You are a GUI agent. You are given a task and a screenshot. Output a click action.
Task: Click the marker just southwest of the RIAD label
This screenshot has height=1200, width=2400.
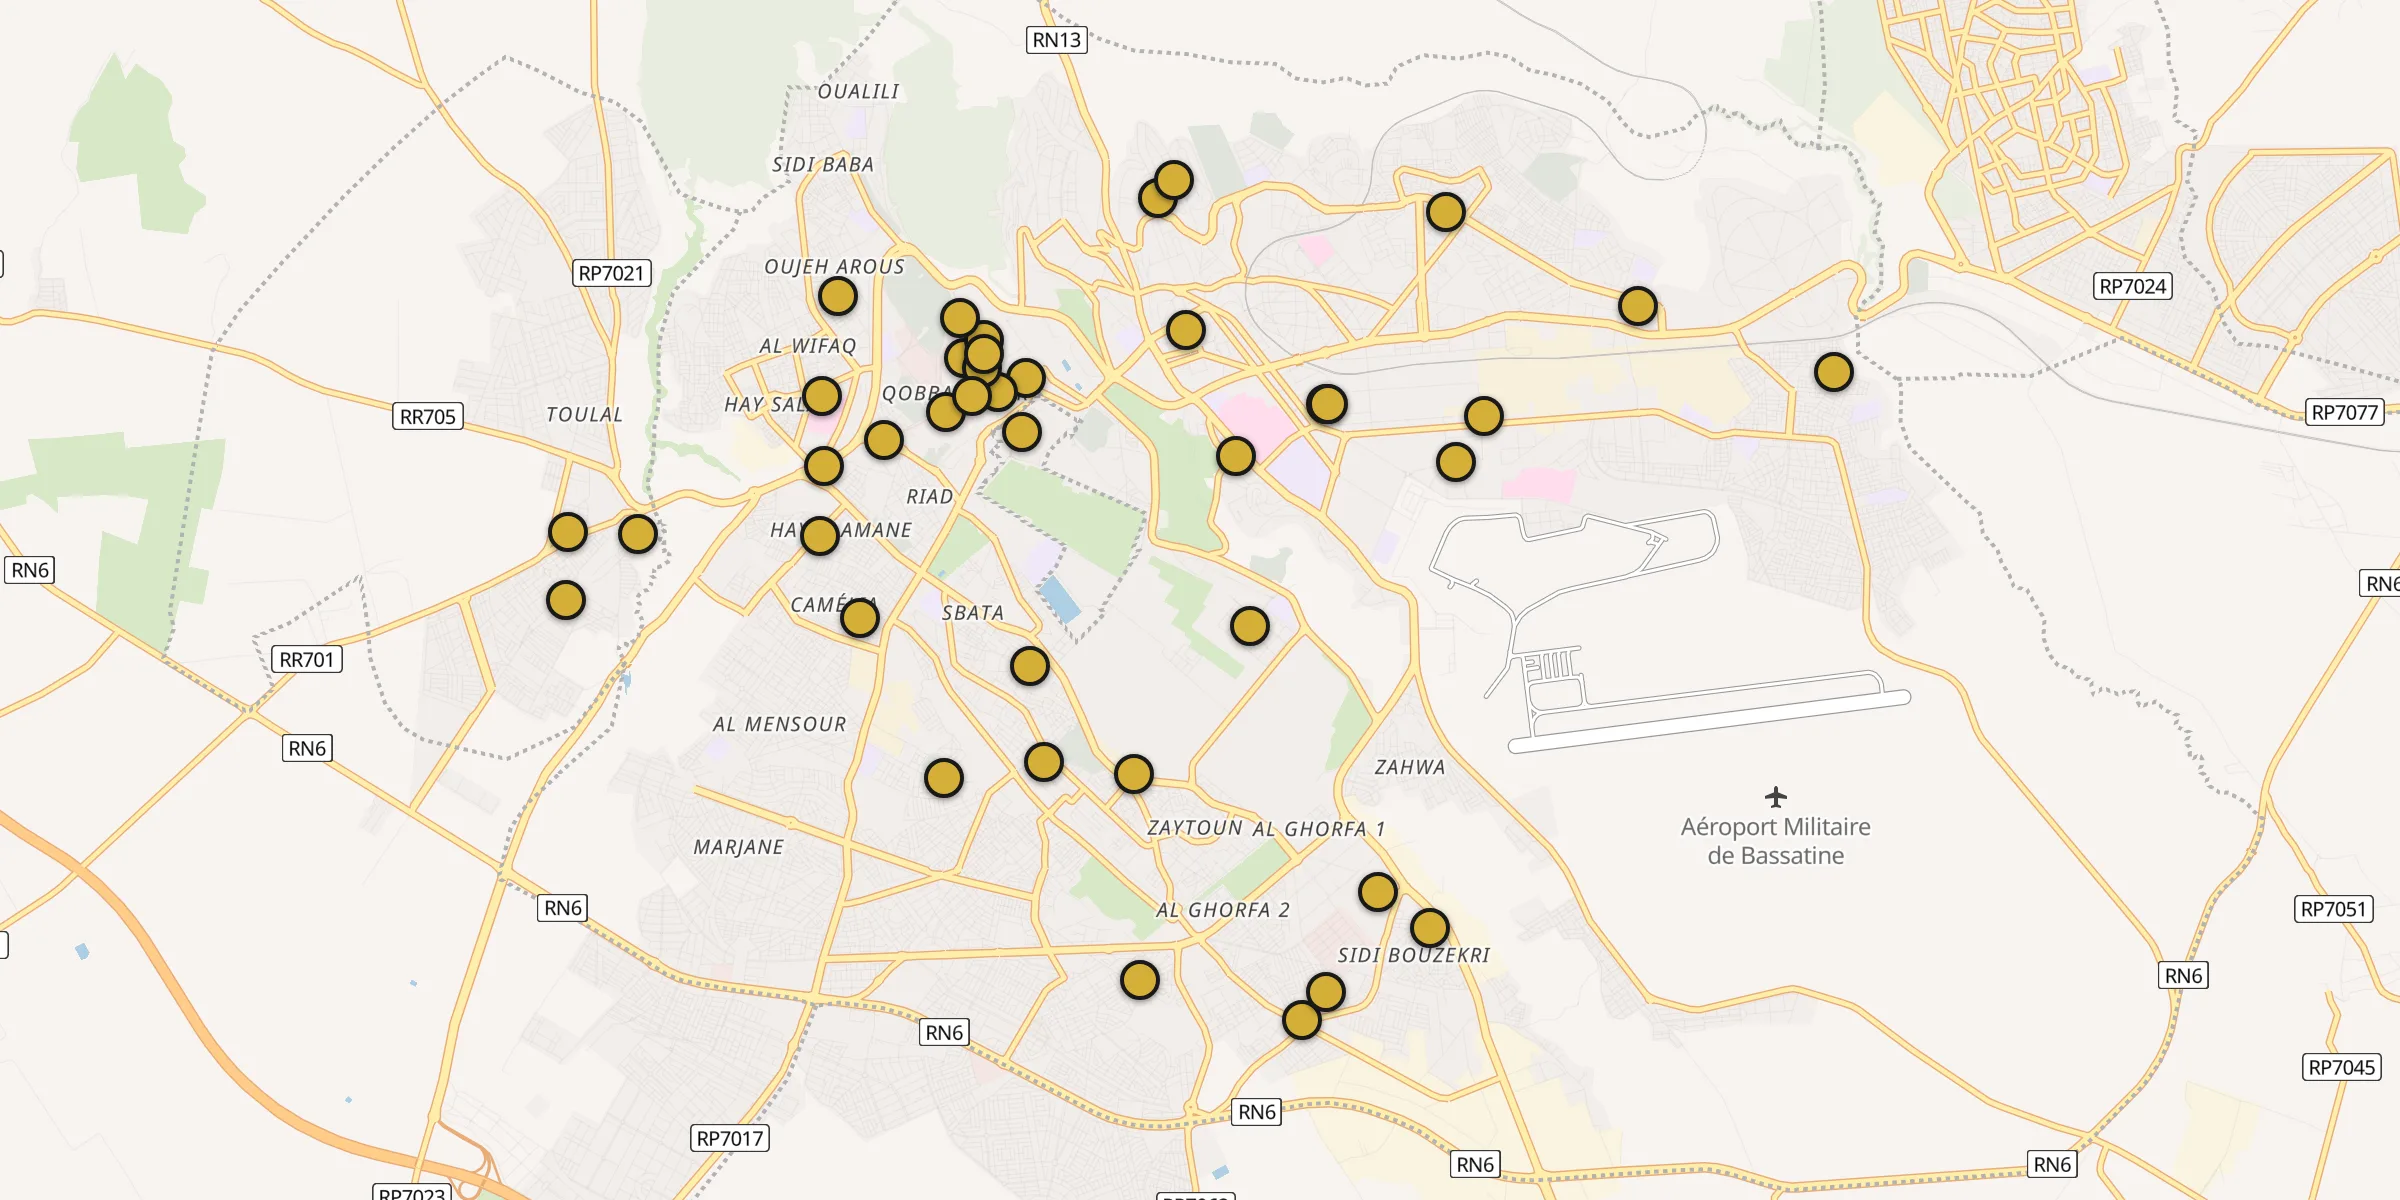[883, 440]
